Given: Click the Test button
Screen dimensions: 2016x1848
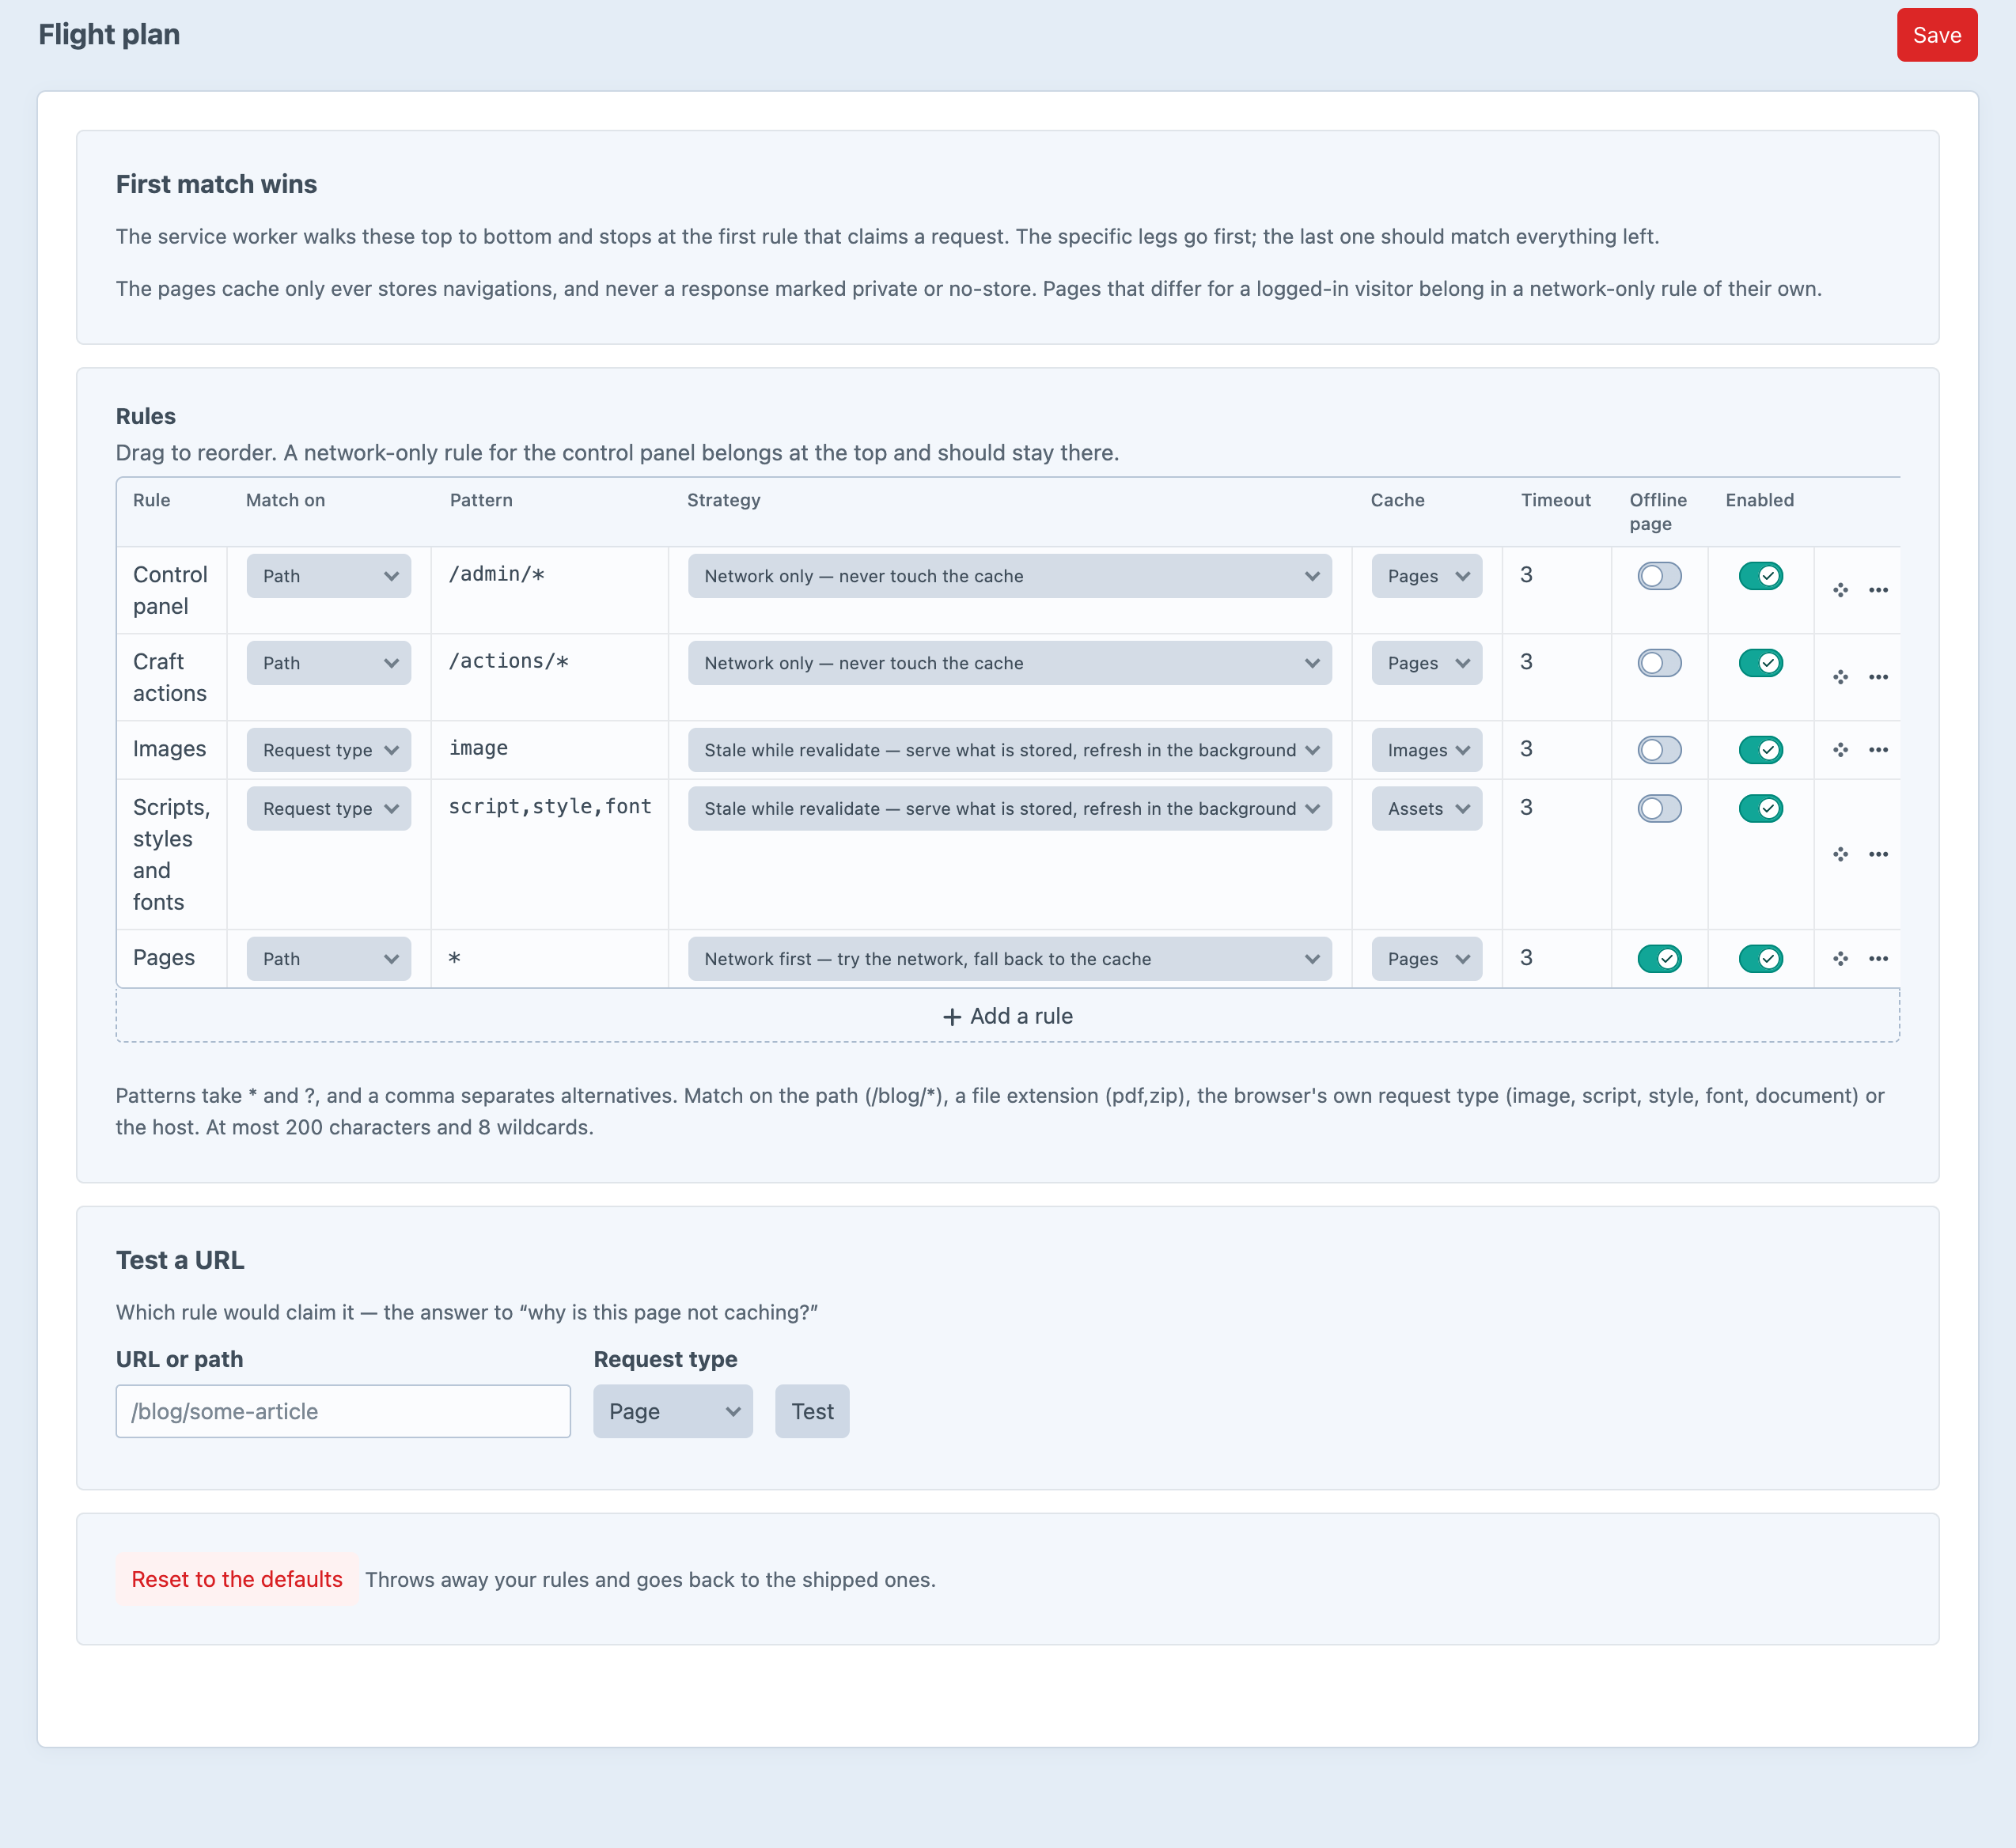Looking at the screenshot, I should tap(812, 1411).
